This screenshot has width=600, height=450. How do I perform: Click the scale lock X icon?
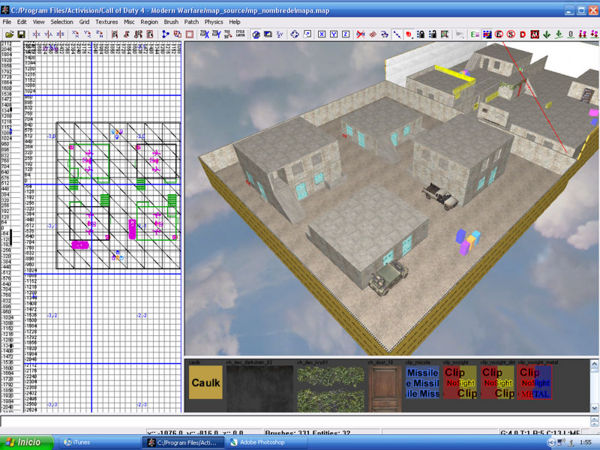pos(204,34)
